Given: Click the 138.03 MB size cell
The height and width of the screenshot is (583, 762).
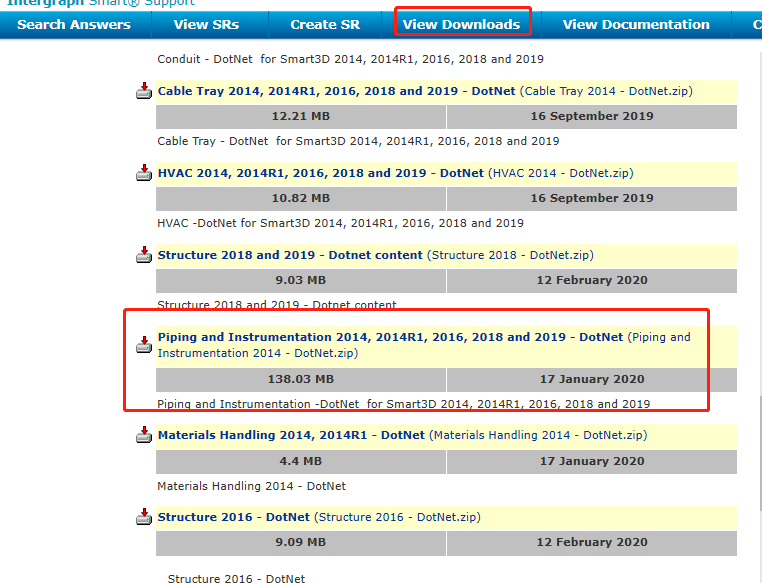Looking at the screenshot, I should [x=301, y=379].
